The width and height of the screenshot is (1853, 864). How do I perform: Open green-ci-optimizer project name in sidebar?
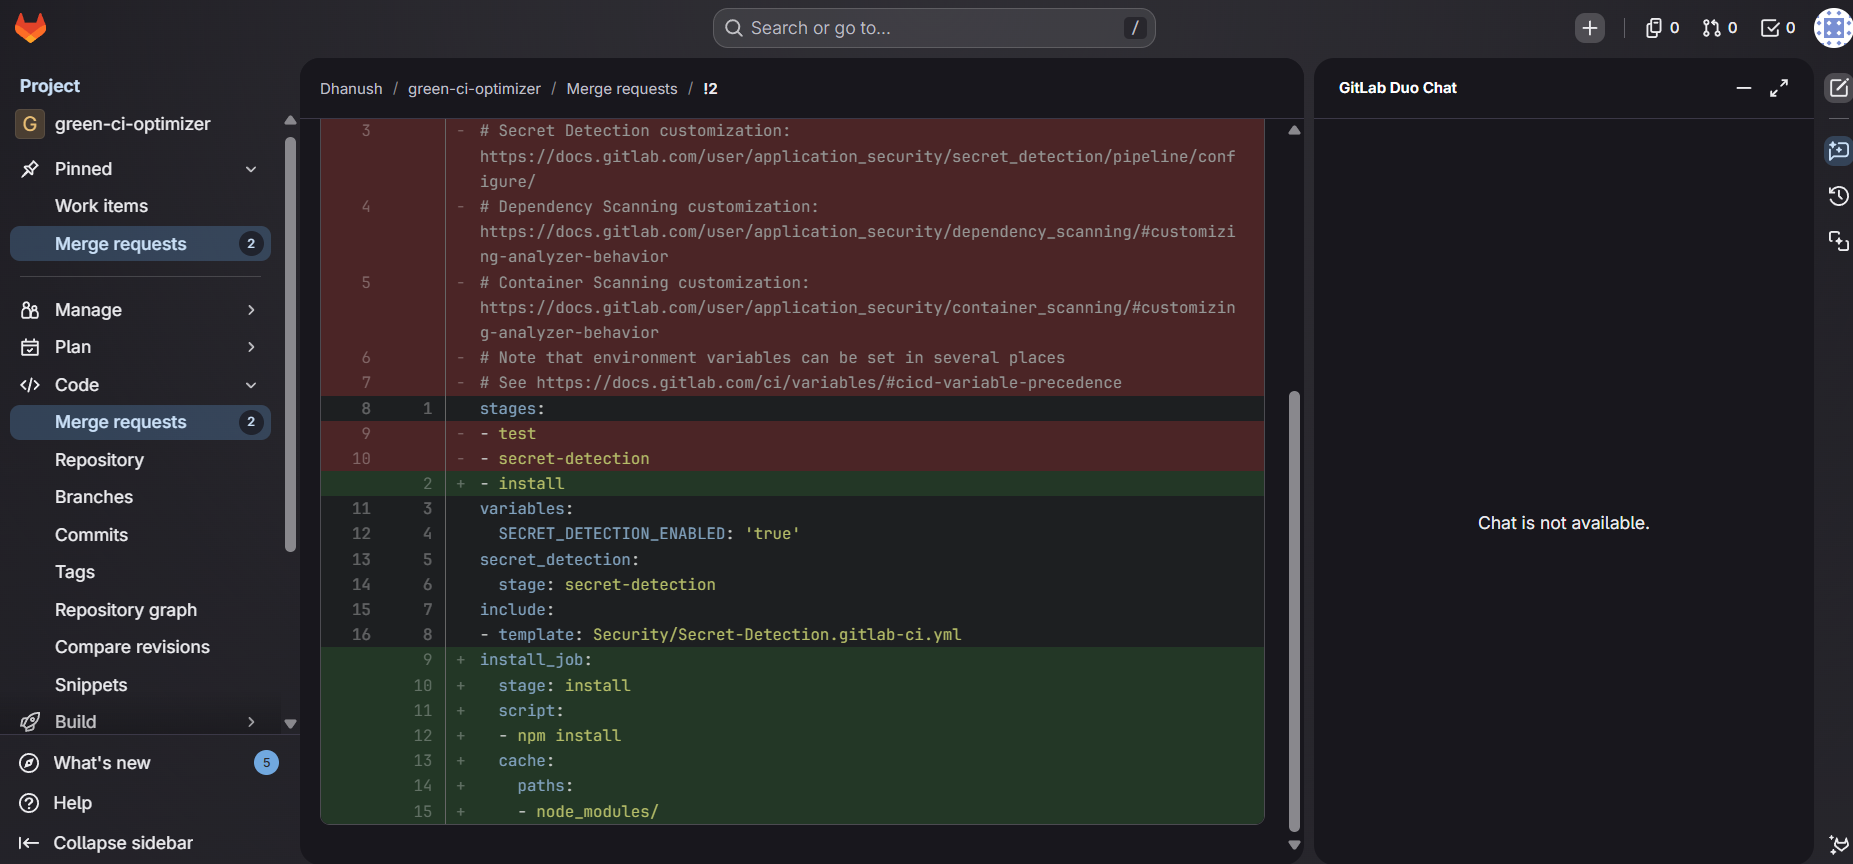[x=133, y=124]
